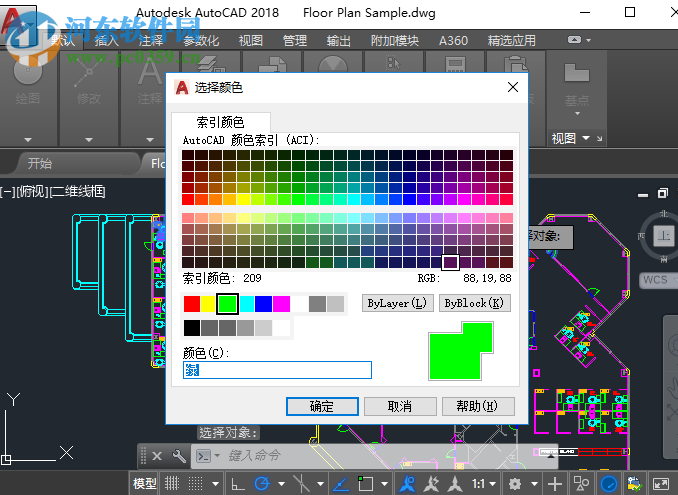
Task: Open the 插入 ribbon tab
Action: pos(106,41)
